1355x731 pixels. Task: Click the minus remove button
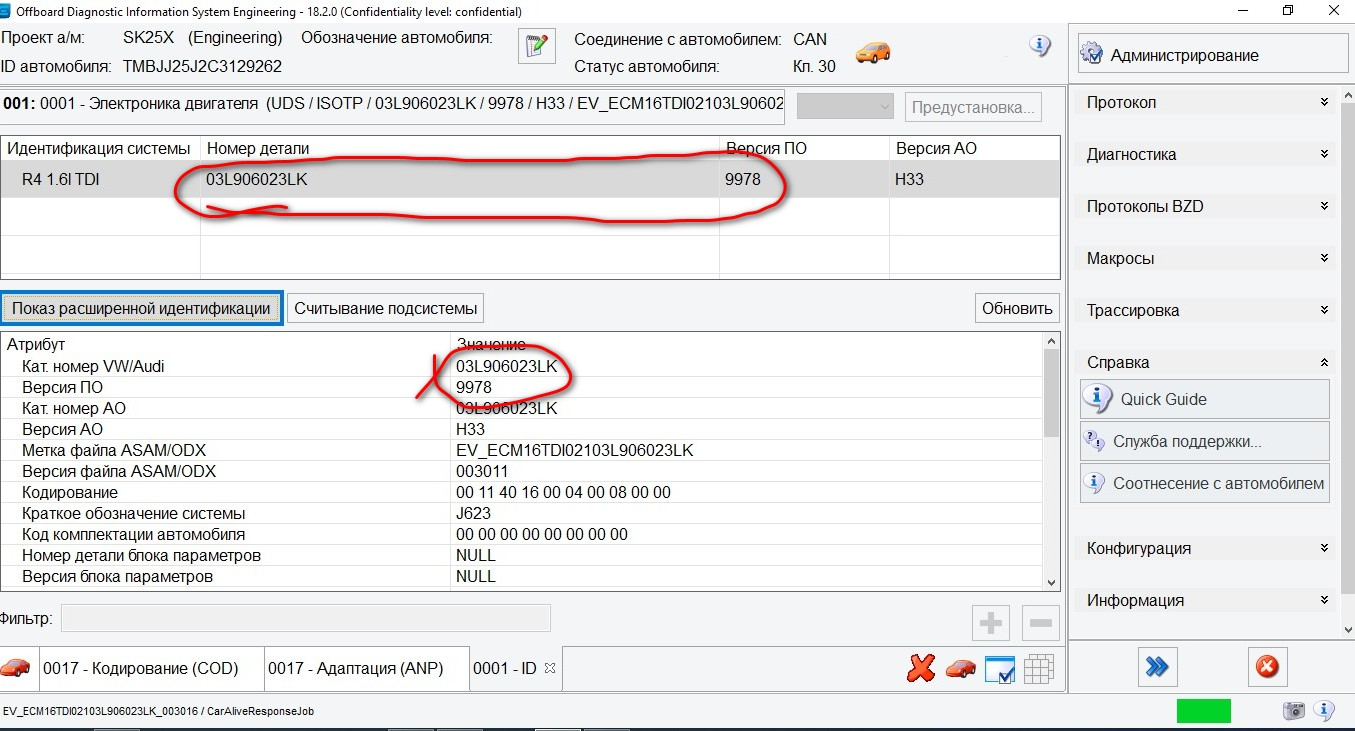1040,623
